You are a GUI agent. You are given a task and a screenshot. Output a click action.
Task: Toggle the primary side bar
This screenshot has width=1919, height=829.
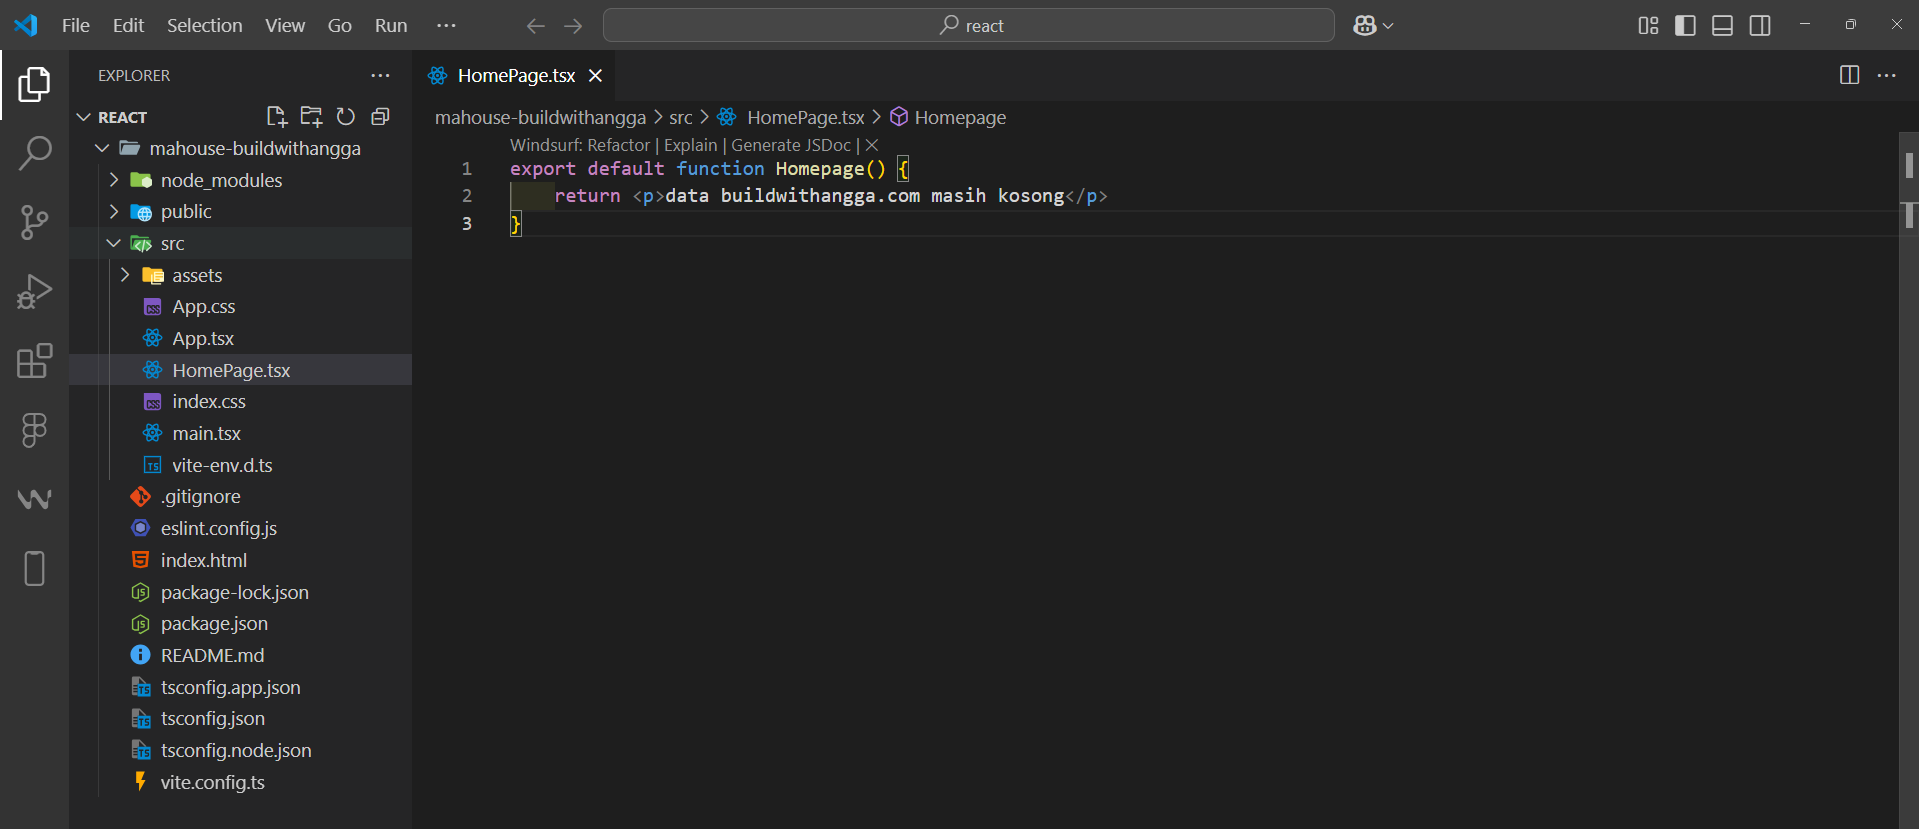(1685, 26)
